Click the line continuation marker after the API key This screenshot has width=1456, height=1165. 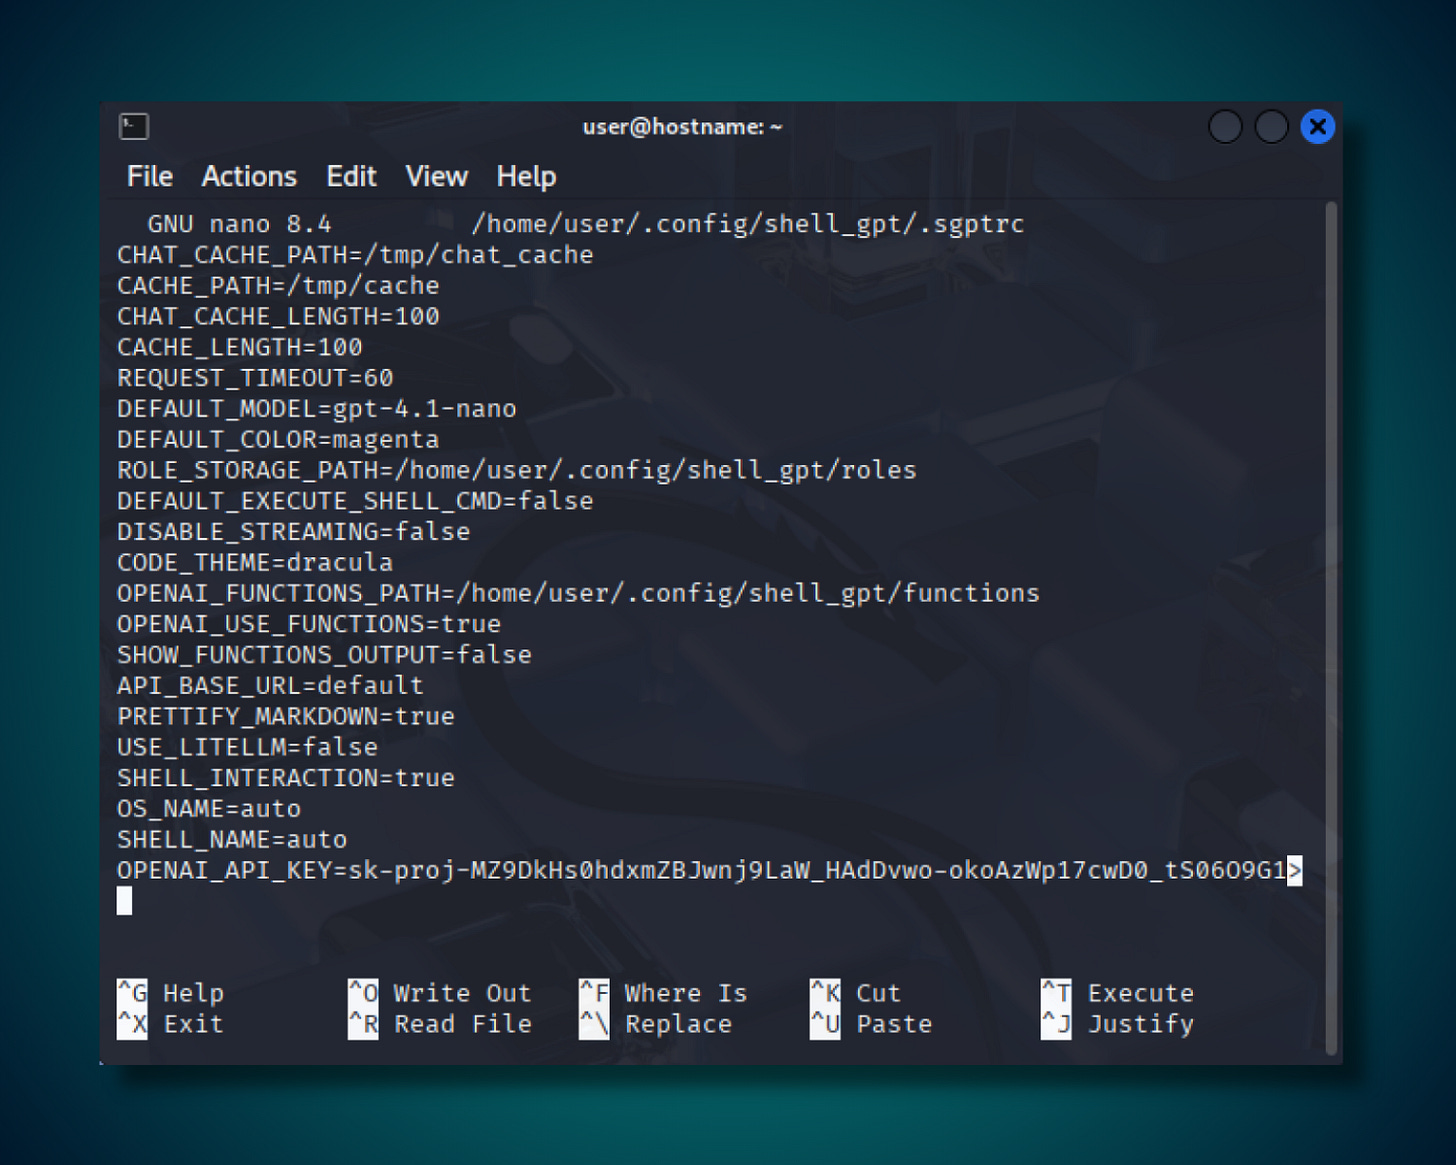pyautogui.click(x=1297, y=870)
